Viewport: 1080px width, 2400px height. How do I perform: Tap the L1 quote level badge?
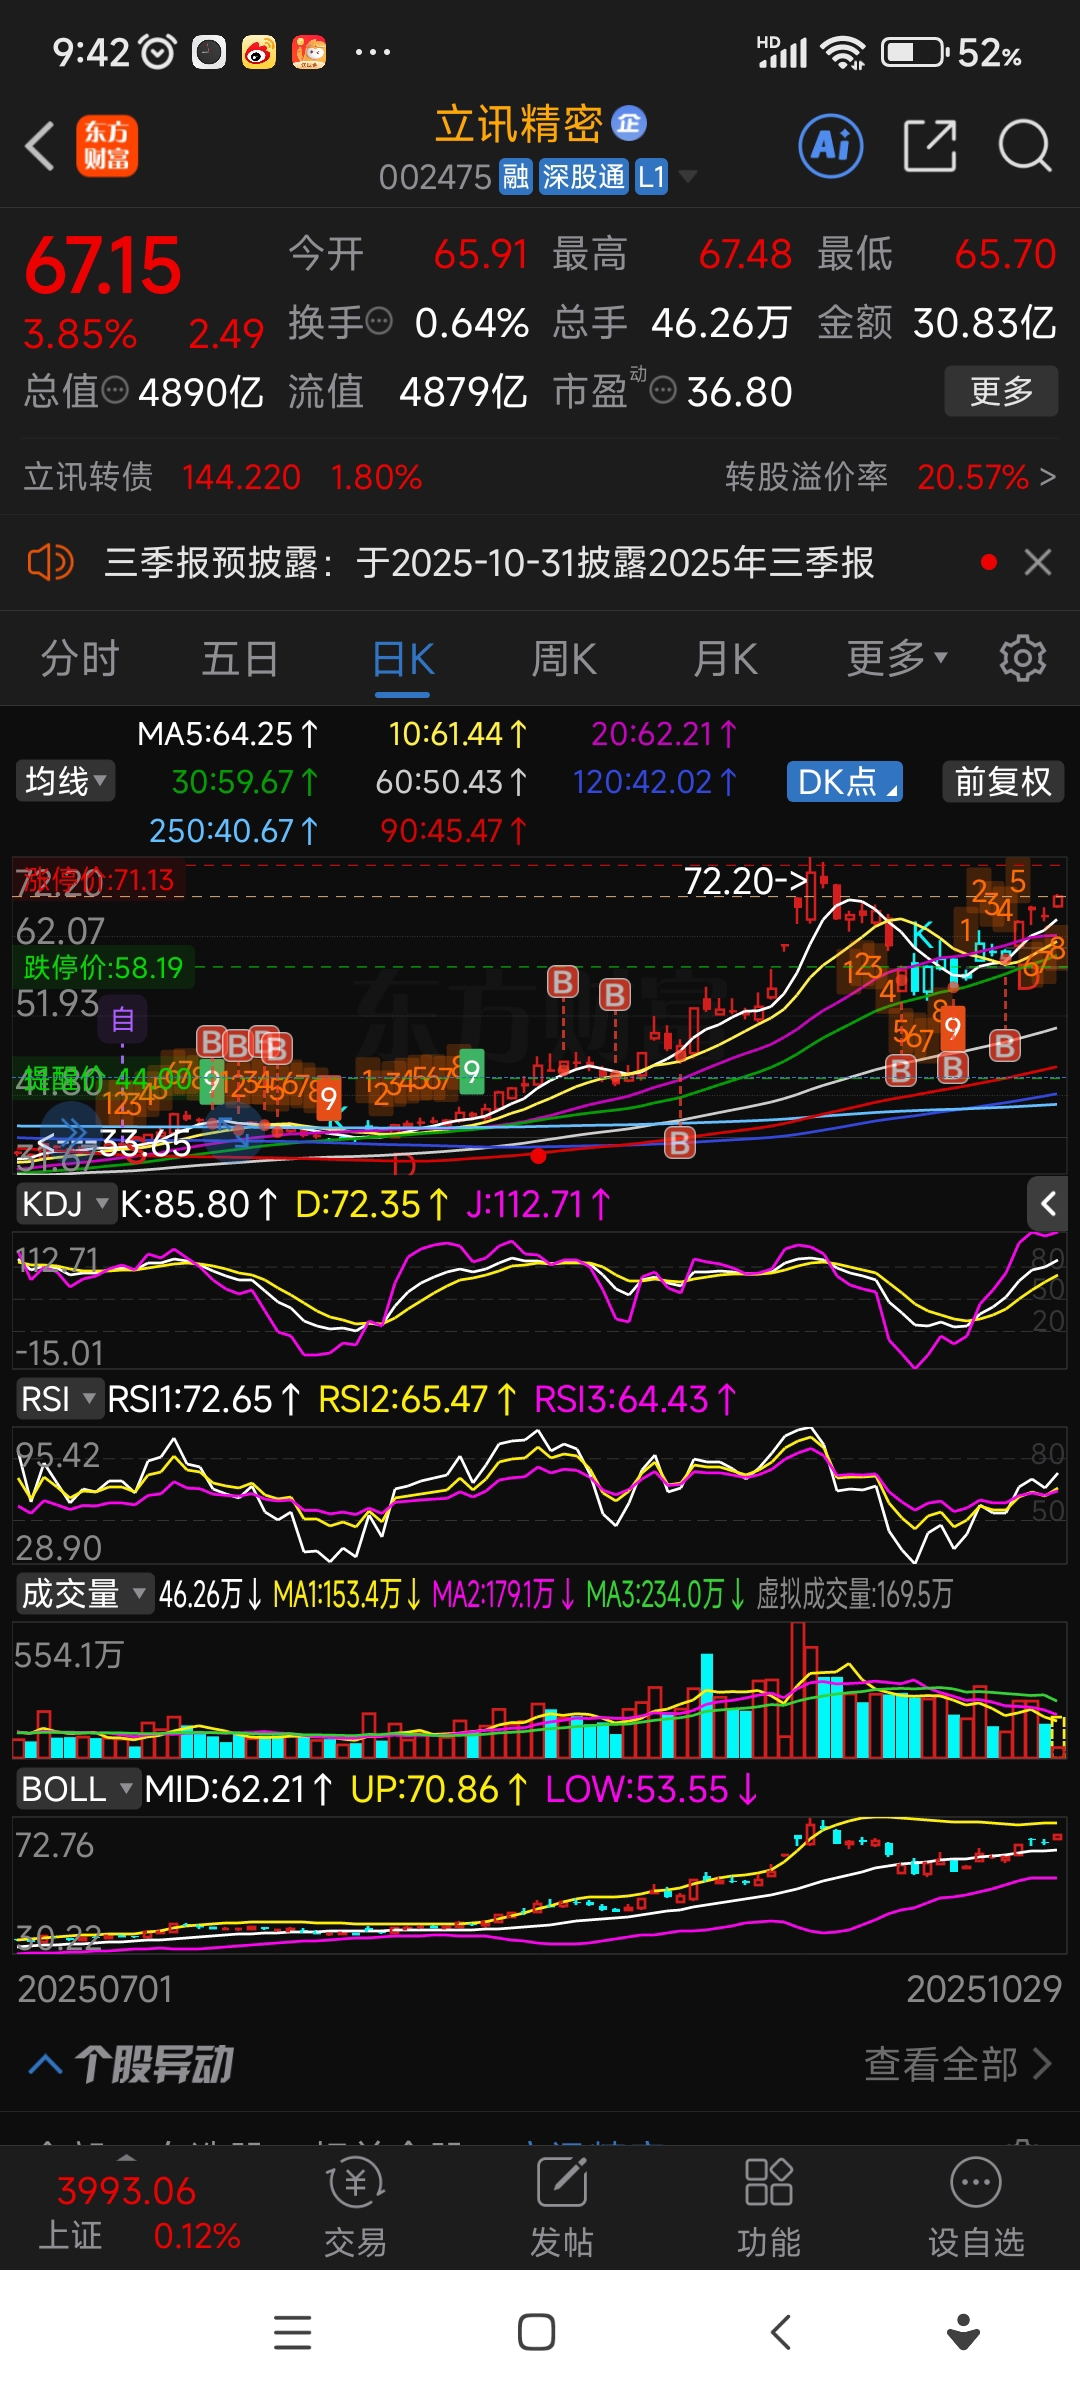click(651, 177)
